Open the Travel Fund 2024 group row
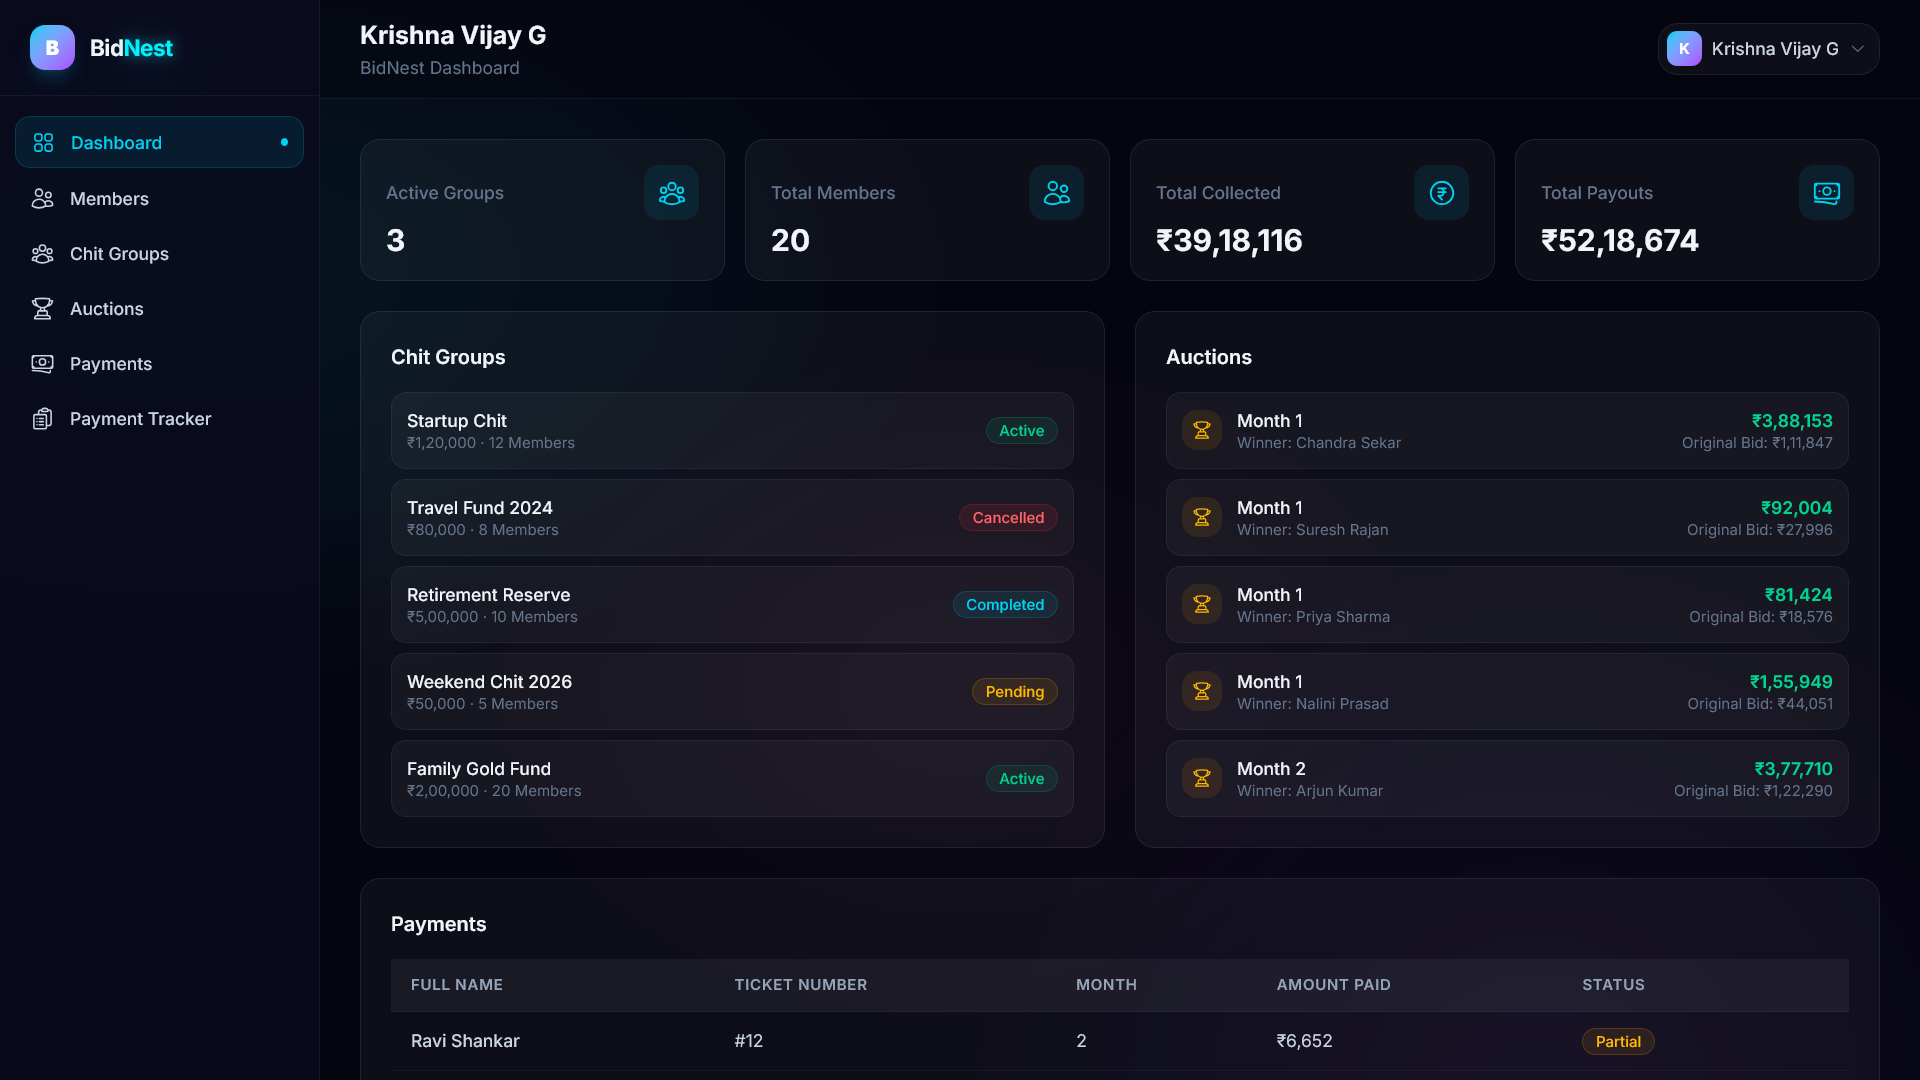1920x1080 pixels. point(732,518)
